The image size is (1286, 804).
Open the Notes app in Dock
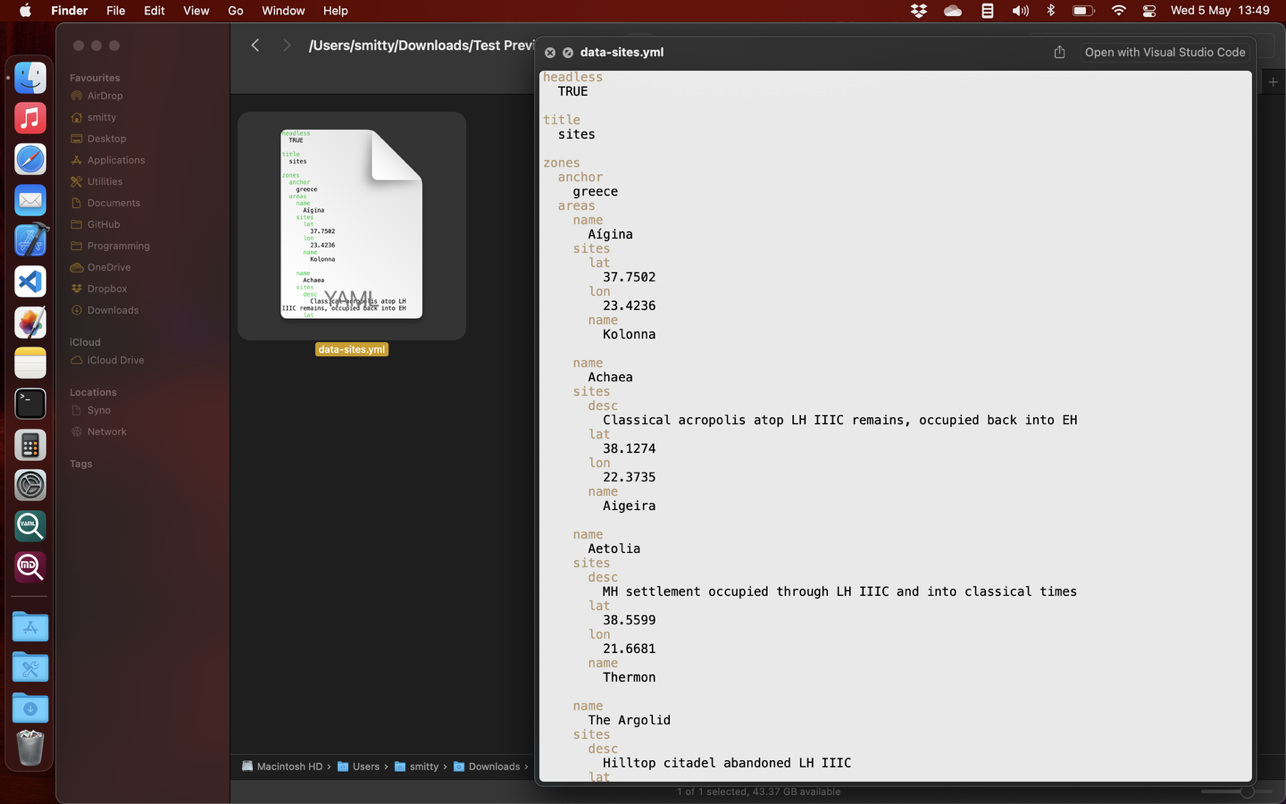point(30,363)
